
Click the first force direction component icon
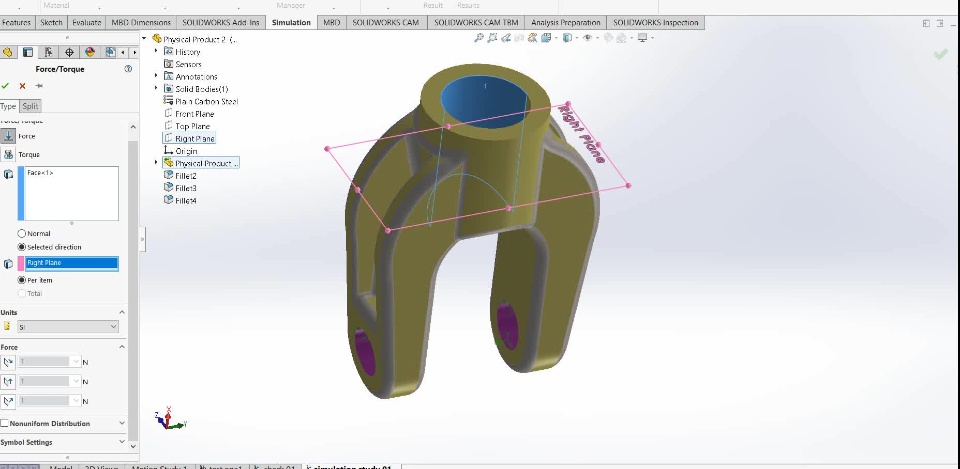tap(9, 362)
